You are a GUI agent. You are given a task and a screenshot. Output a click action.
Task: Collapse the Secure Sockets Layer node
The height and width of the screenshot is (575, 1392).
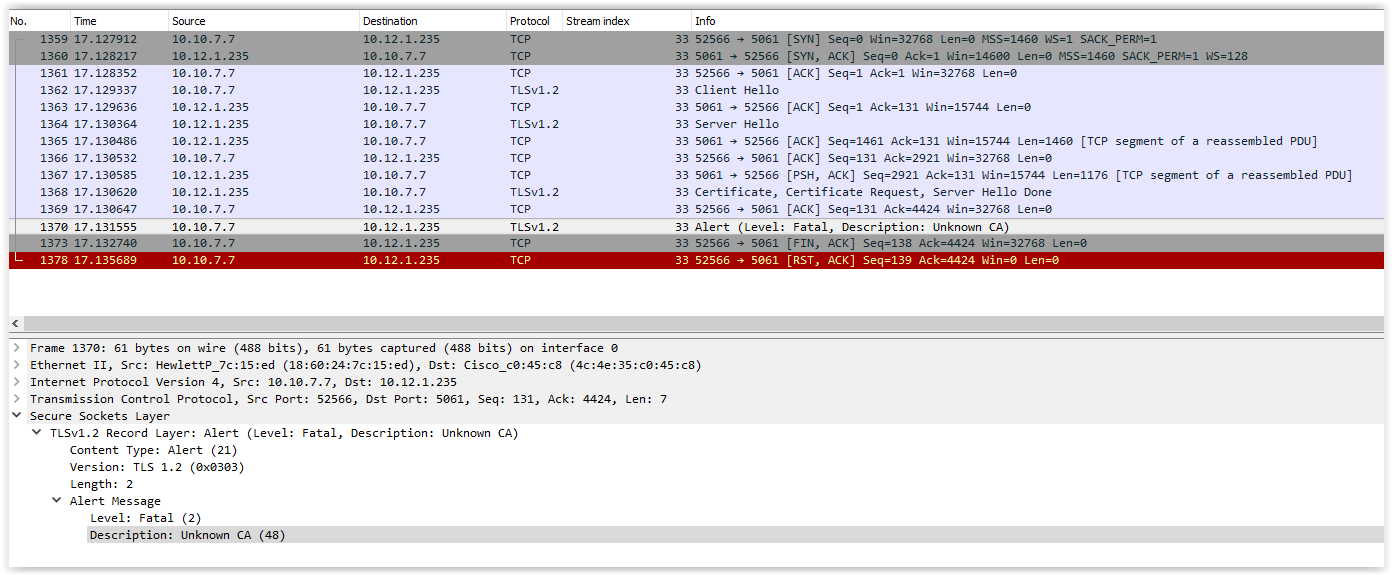pyautogui.click(x=16, y=416)
